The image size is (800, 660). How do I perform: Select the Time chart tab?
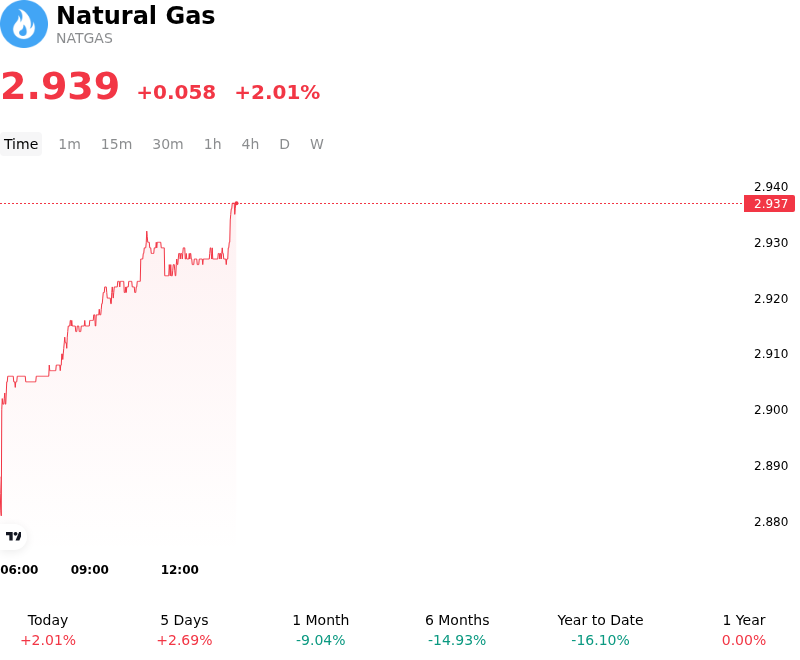21,144
